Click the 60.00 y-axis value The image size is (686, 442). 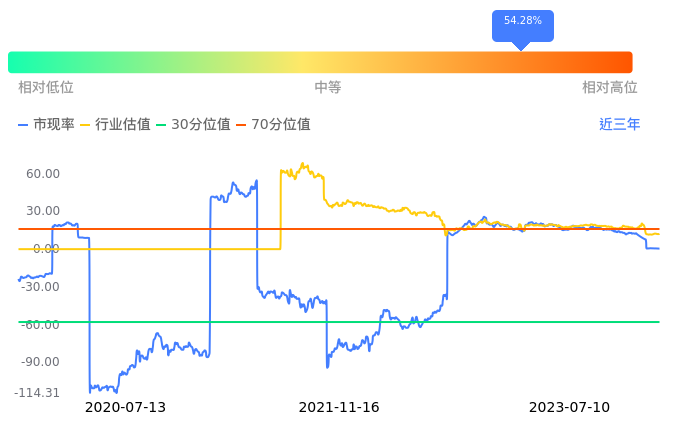coord(43,174)
